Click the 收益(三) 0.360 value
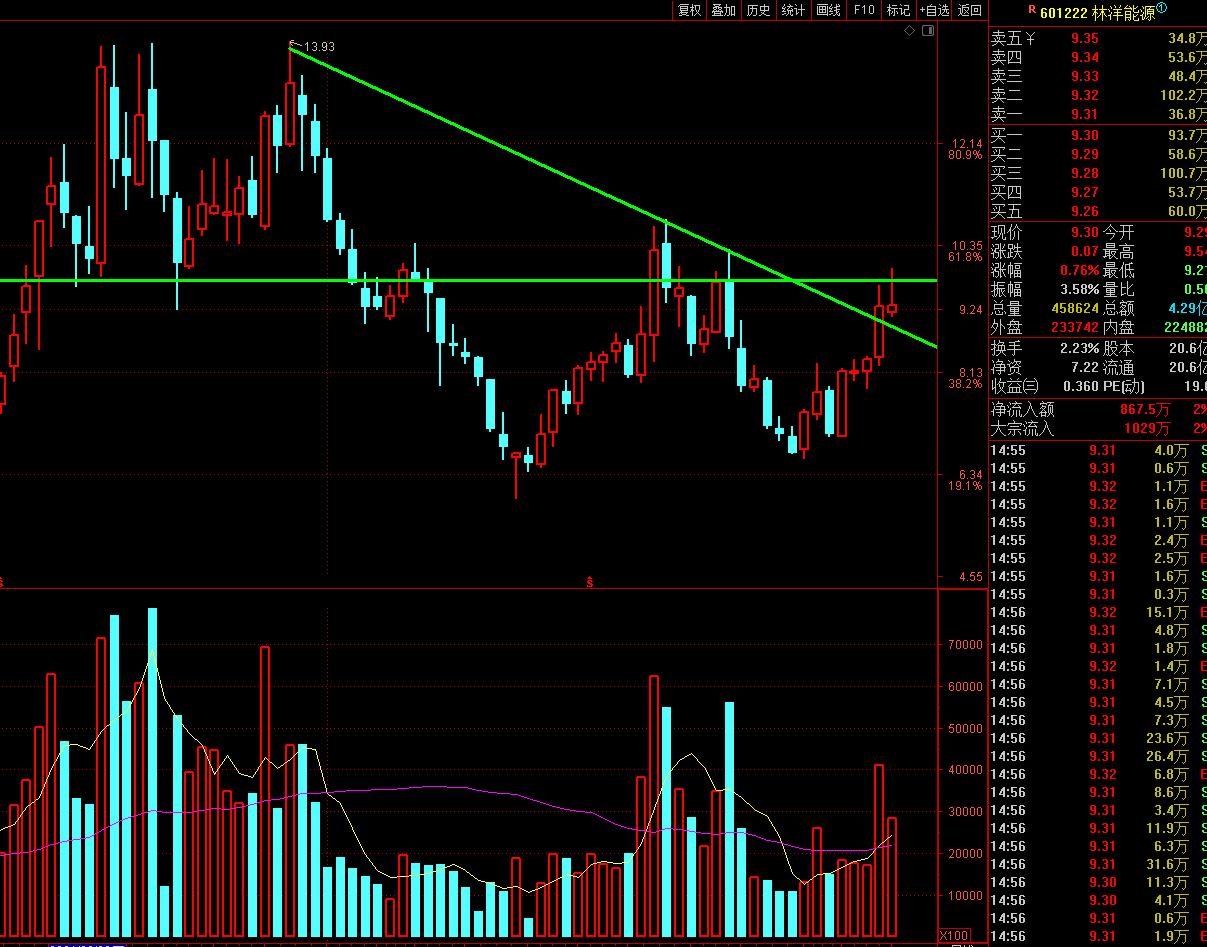 (1080, 386)
